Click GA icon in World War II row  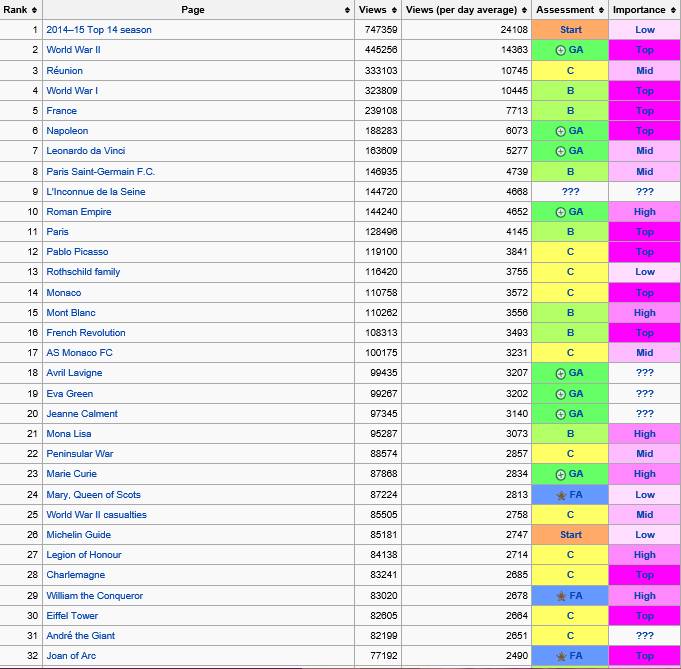tap(561, 50)
